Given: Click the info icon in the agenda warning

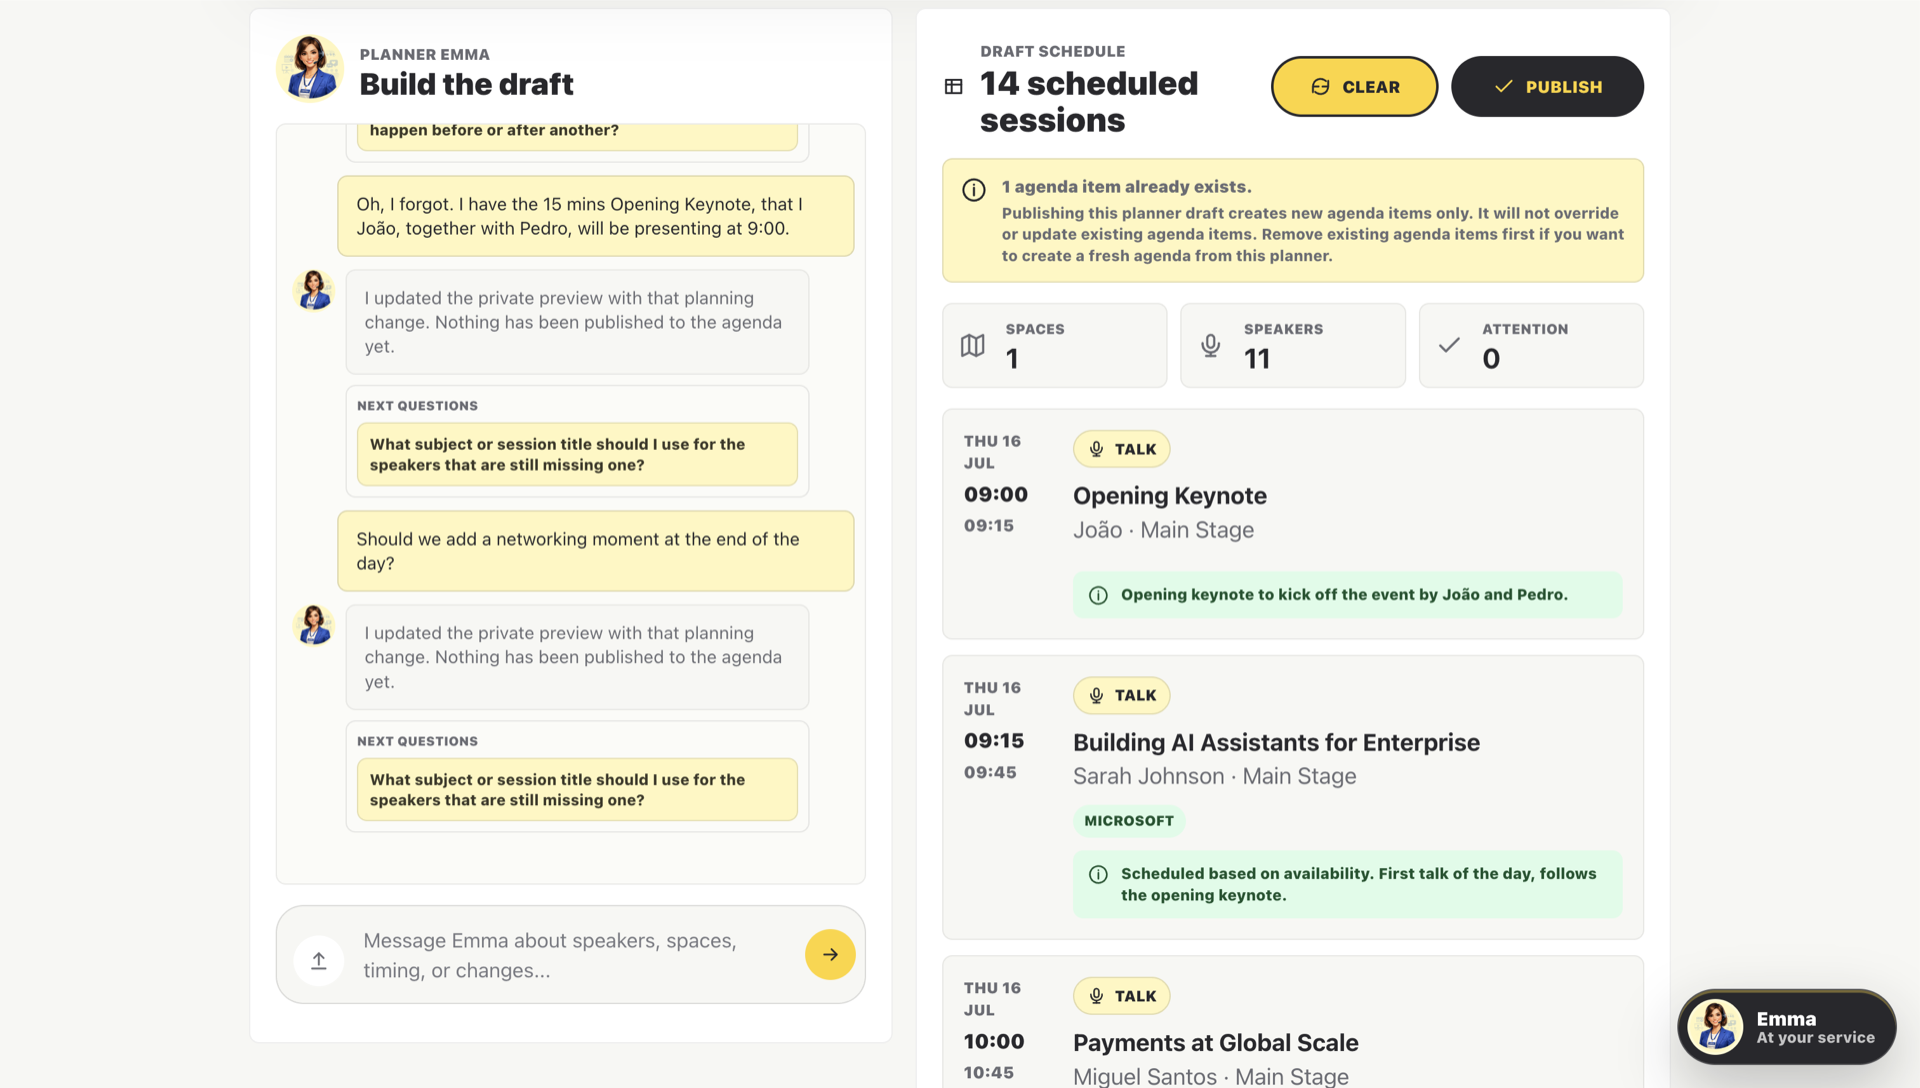Looking at the screenshot, I should tap(974, 190).
